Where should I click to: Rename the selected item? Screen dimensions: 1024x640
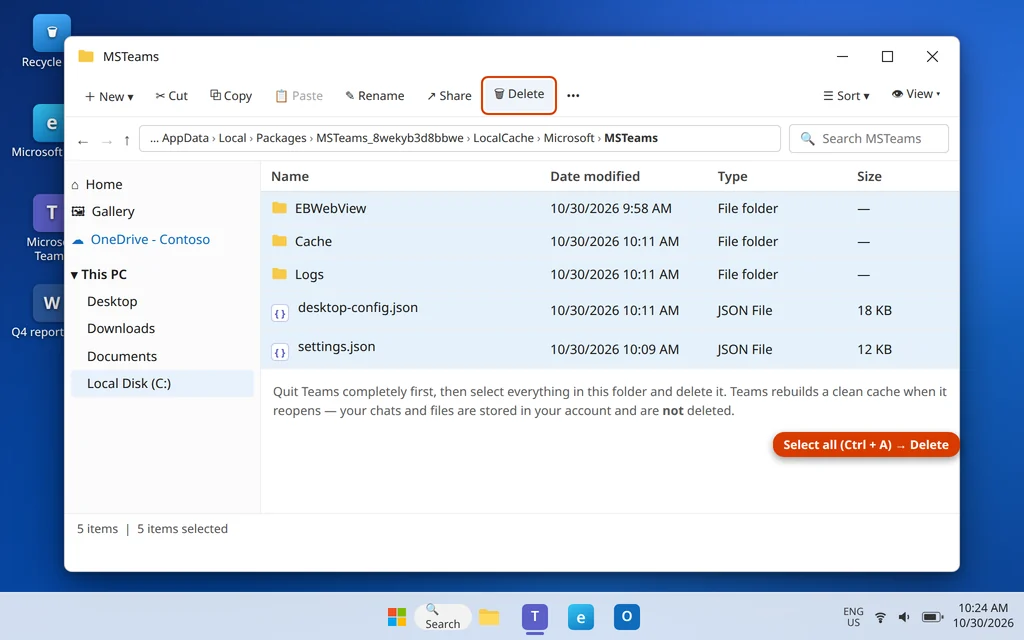click(x=375, y=95)
